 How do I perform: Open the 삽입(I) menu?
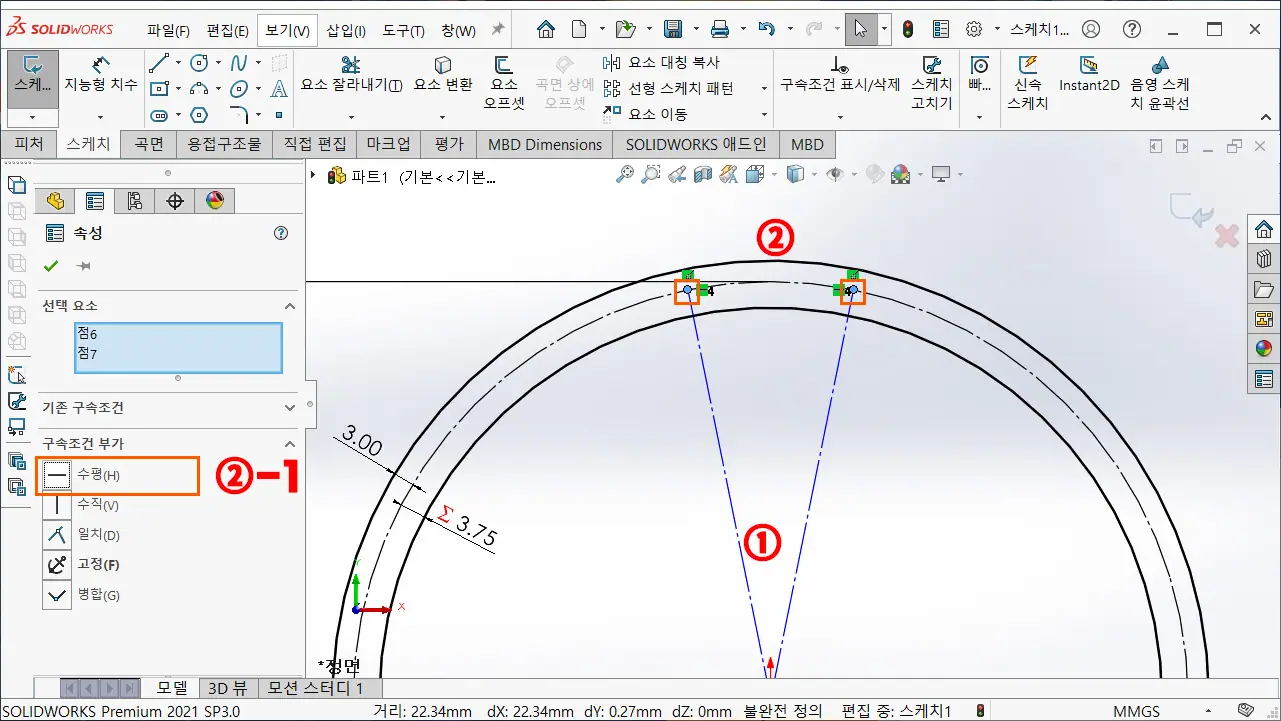click(x=346, y=30)
